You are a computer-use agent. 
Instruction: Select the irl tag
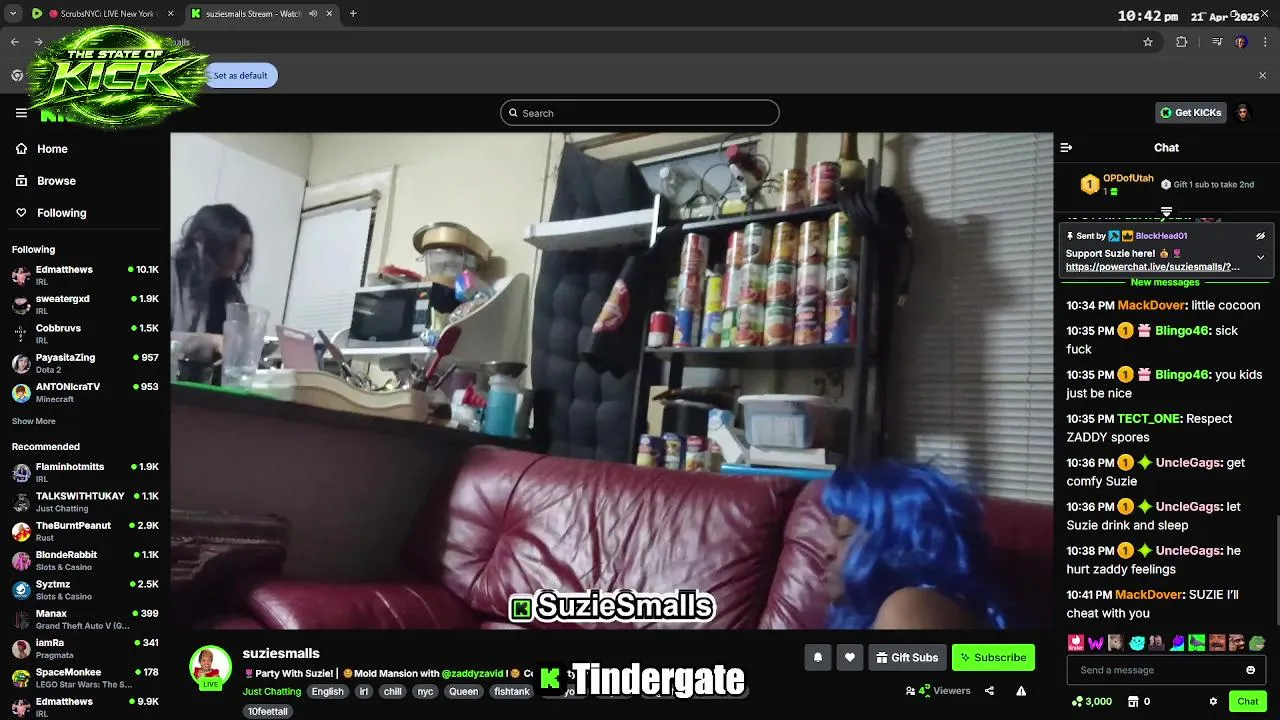pos(364,691)
